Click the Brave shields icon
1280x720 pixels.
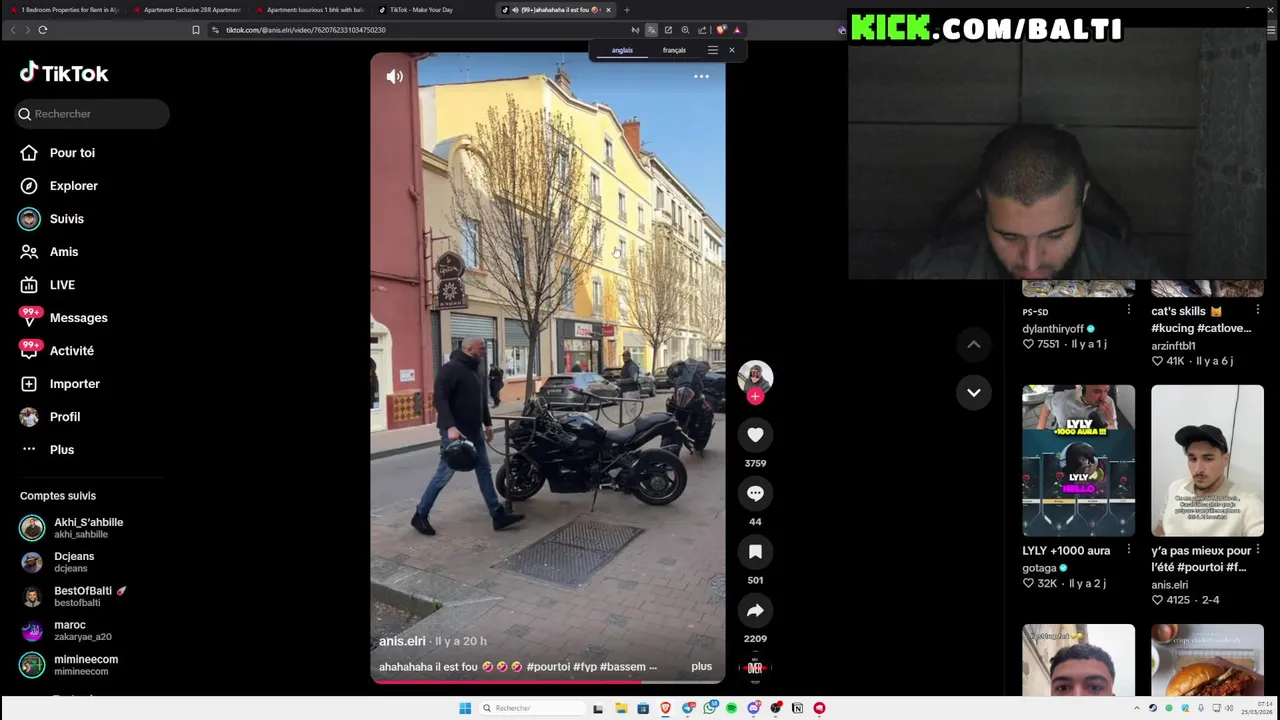tap(721, 30)
